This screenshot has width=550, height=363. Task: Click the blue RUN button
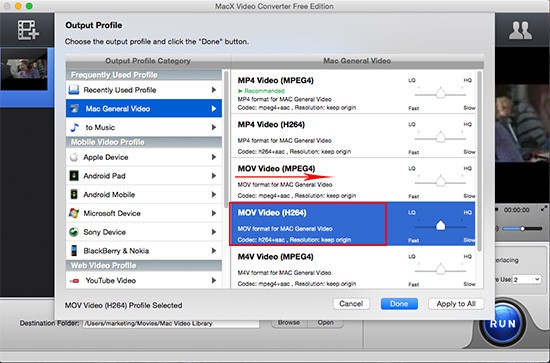point(503,323)
